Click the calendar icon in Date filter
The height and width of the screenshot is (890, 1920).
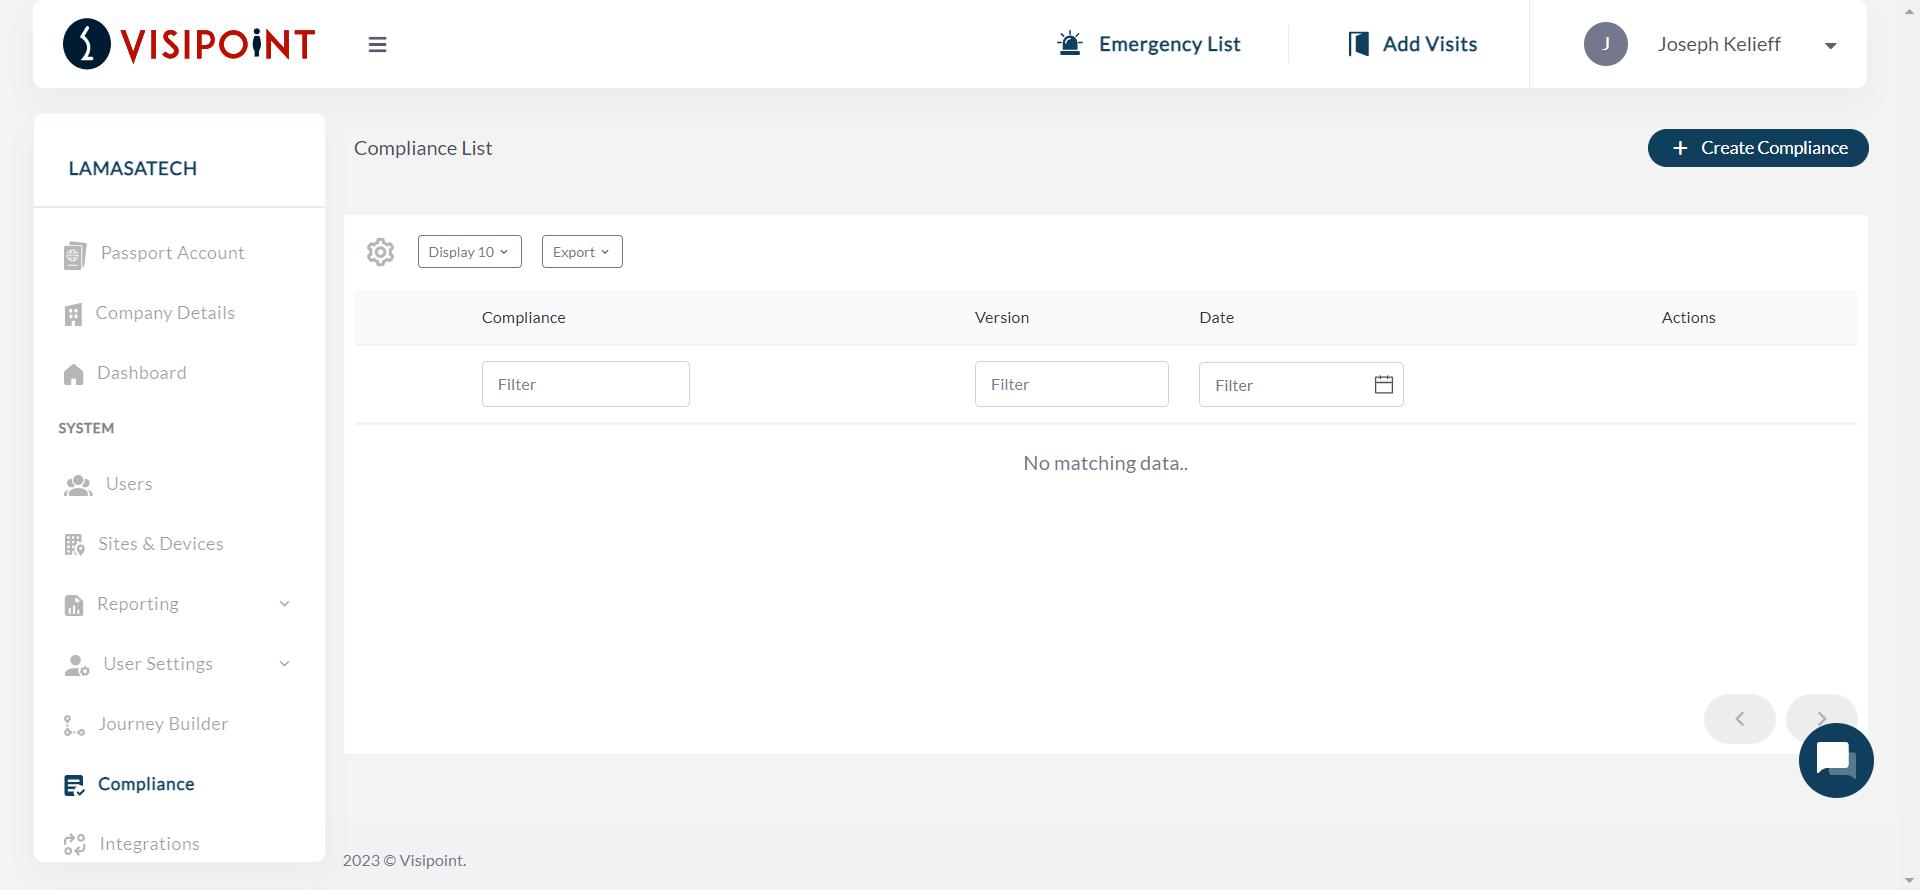click(x=1383, y=385)
